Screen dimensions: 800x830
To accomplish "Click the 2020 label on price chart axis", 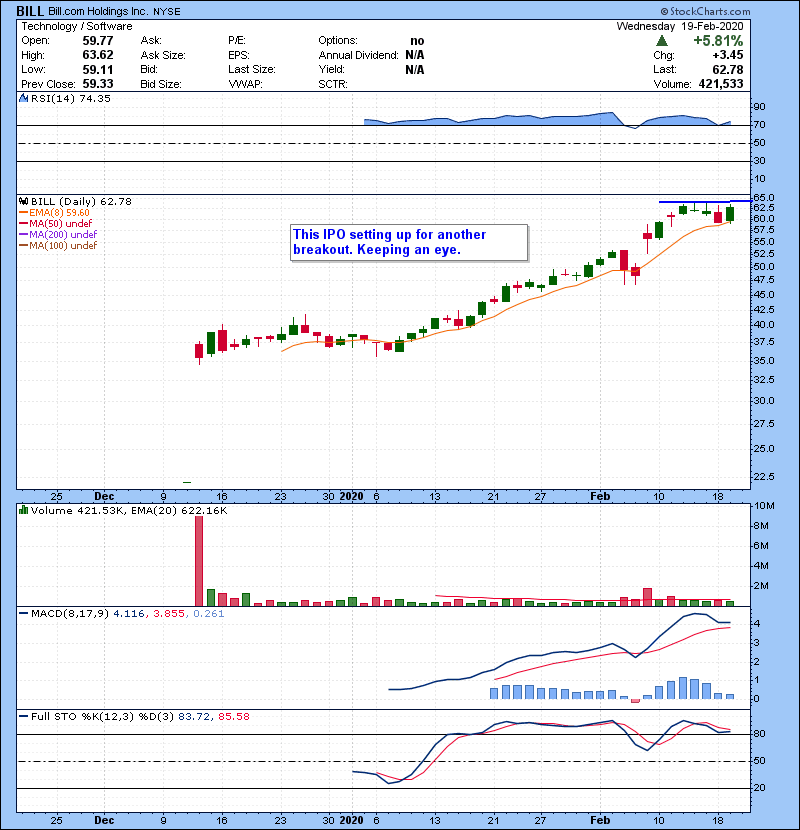I will click(x=351, y=496).
